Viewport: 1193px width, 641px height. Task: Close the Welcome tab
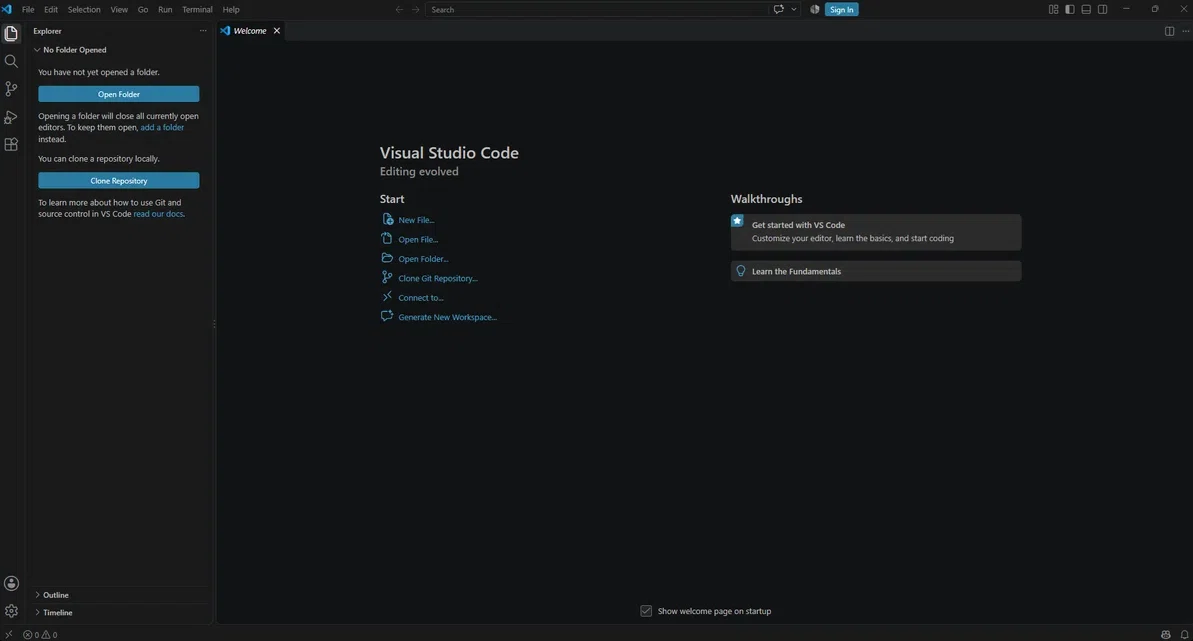[x=277, y=31]
